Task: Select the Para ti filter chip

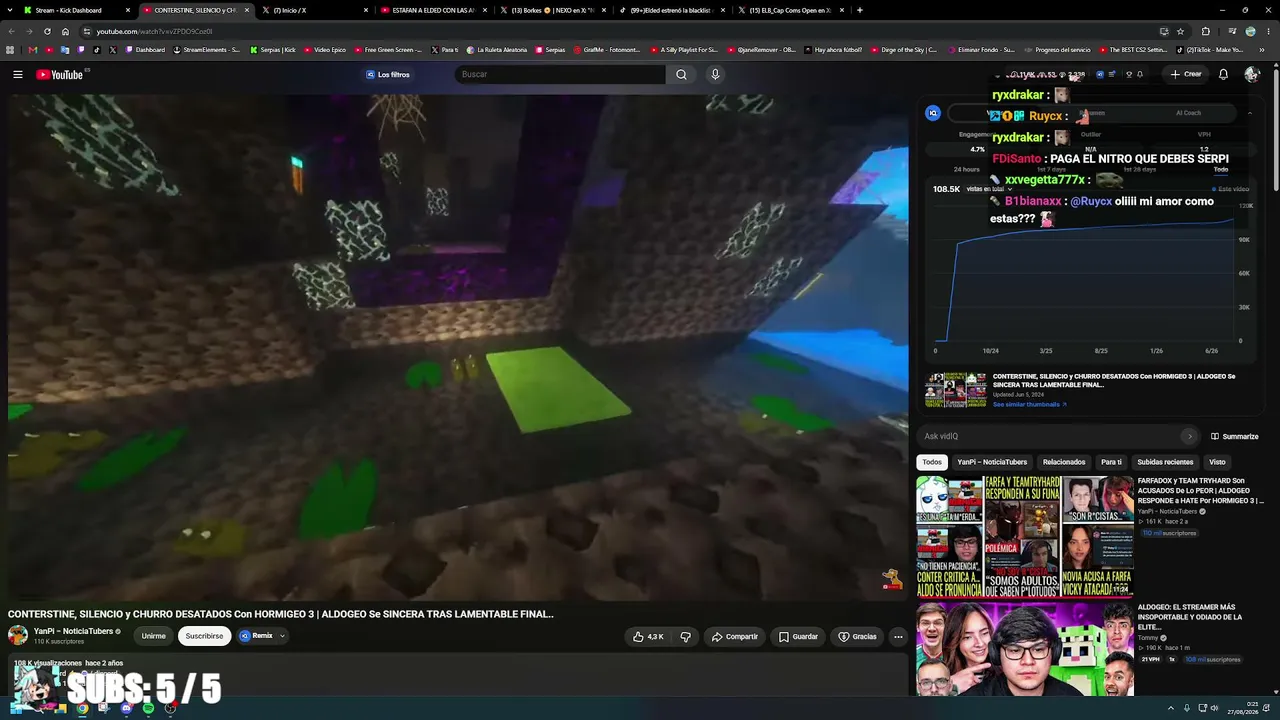Action: (1111, 462)
